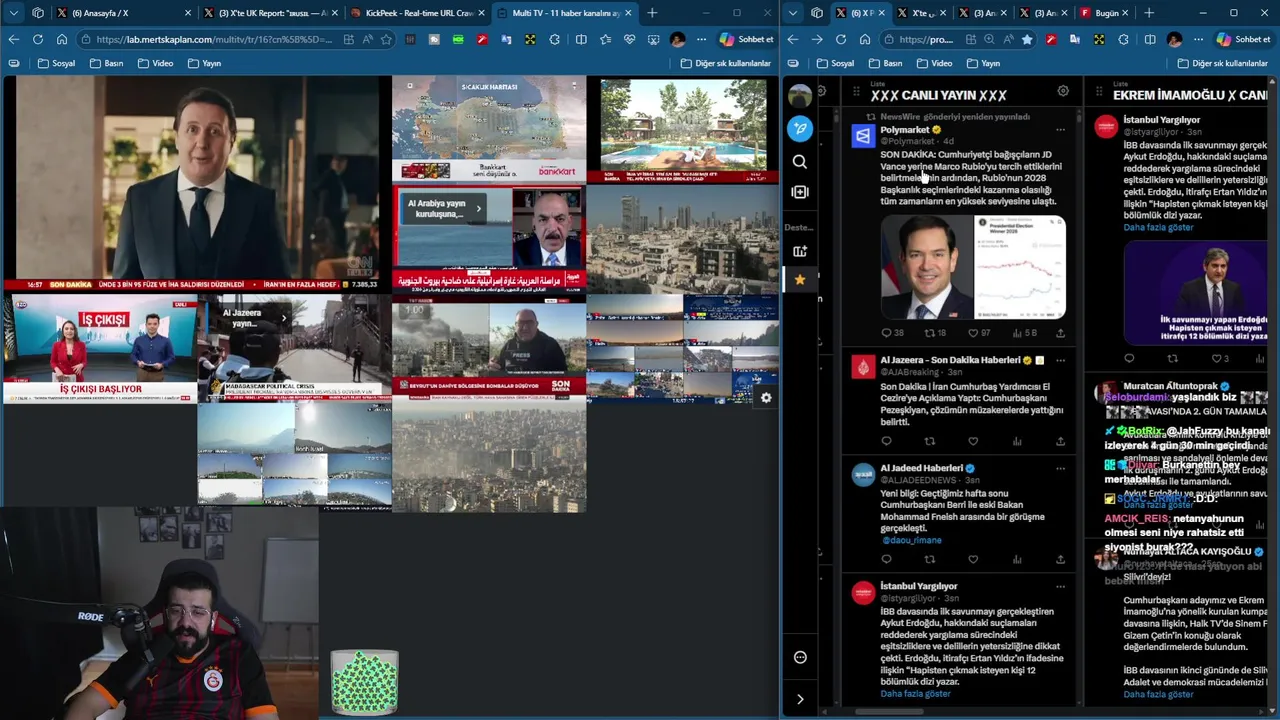Open the Multi TV settings gear
This screenshot has width=1280, height=720.
(x=766, y=397)
